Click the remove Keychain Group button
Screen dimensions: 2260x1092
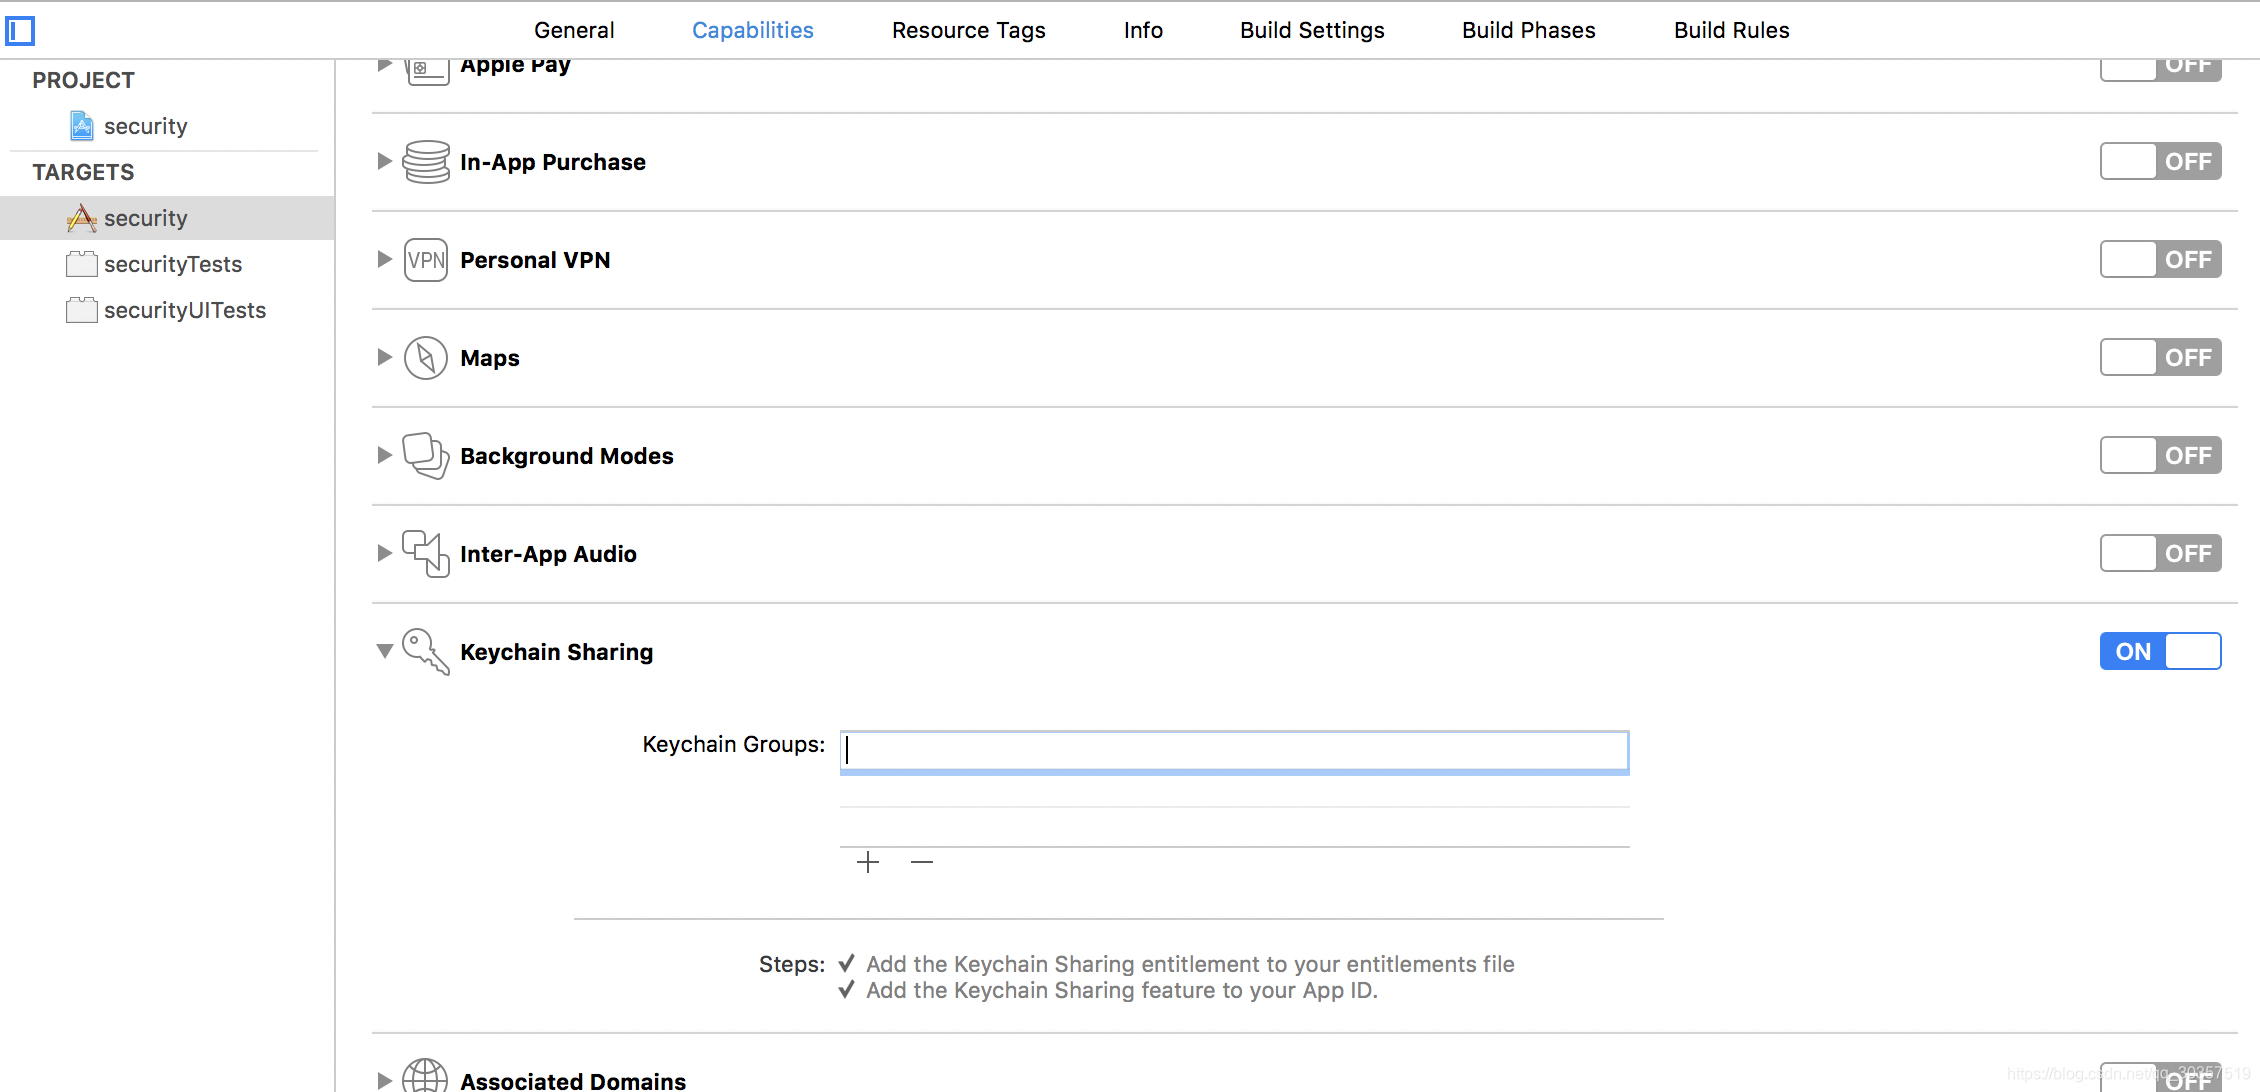pyautogui.click(x=921, y=861)
